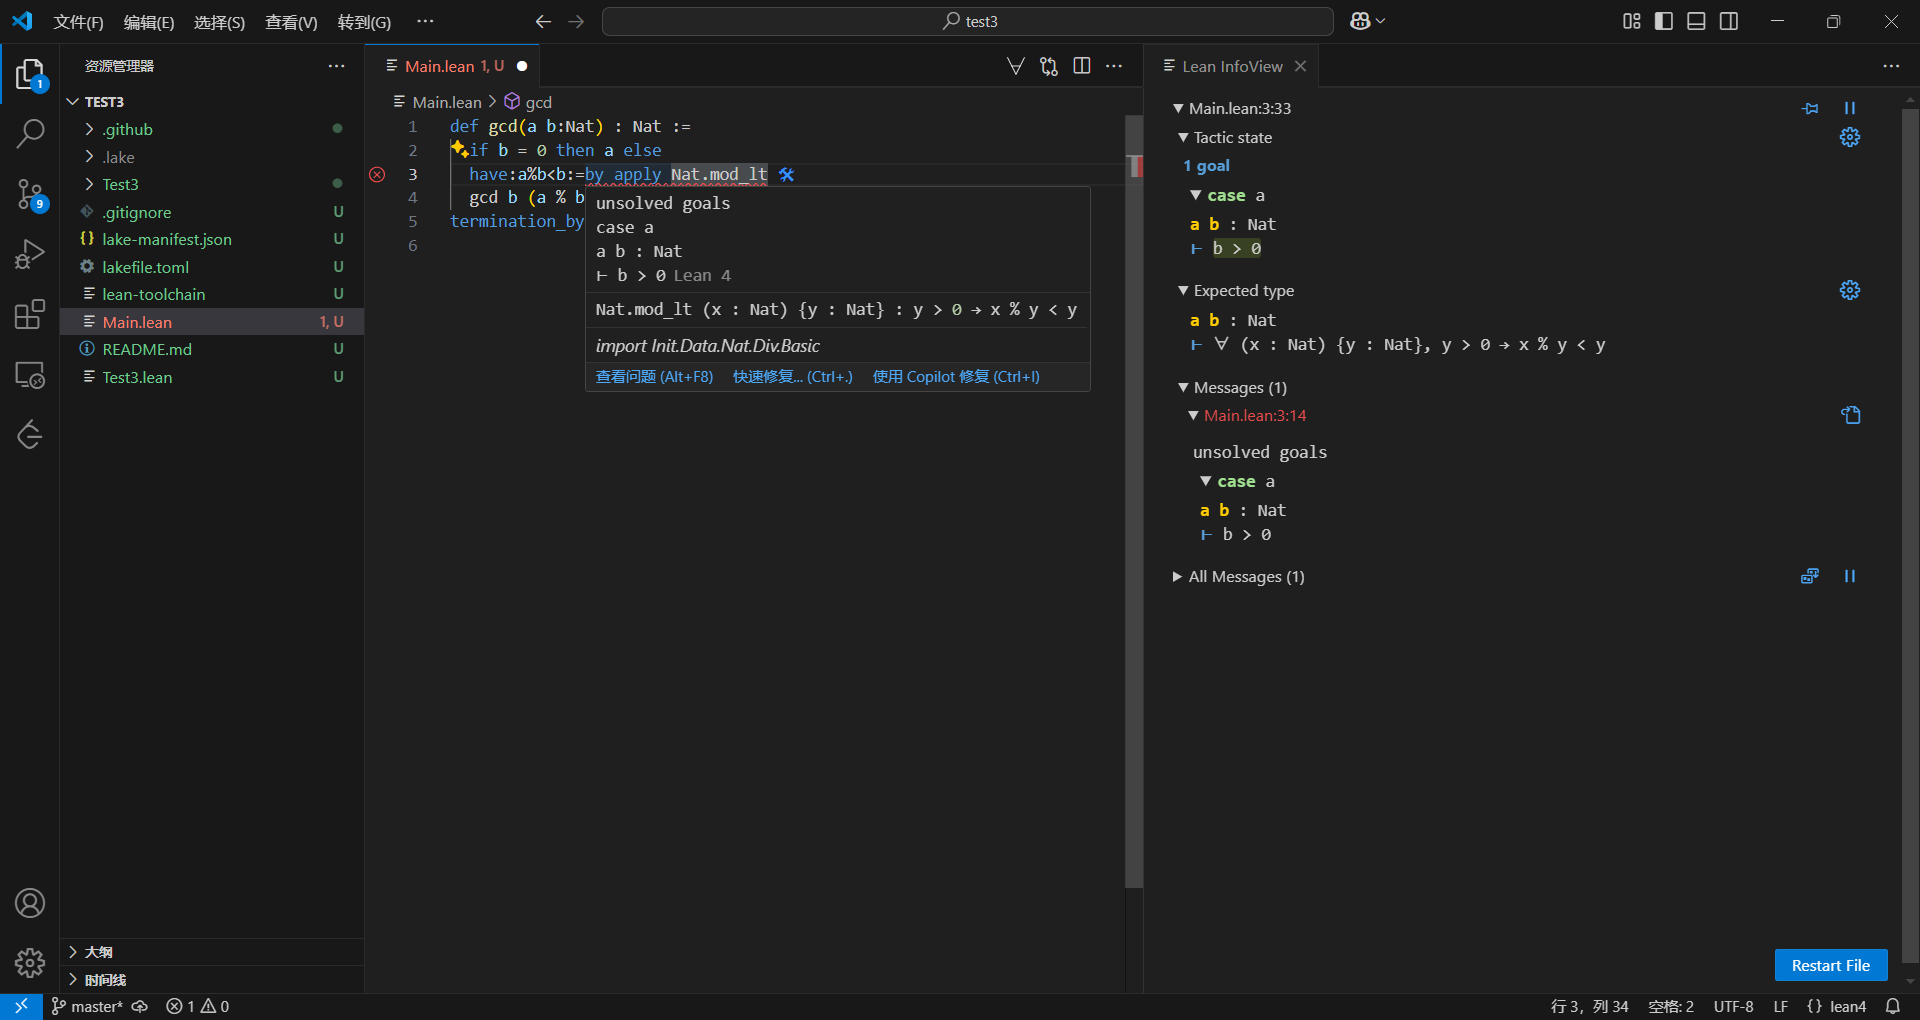Open Run and Debug view
The height and width of the screenshot is (1020, 1920).
tap(30, 254)
